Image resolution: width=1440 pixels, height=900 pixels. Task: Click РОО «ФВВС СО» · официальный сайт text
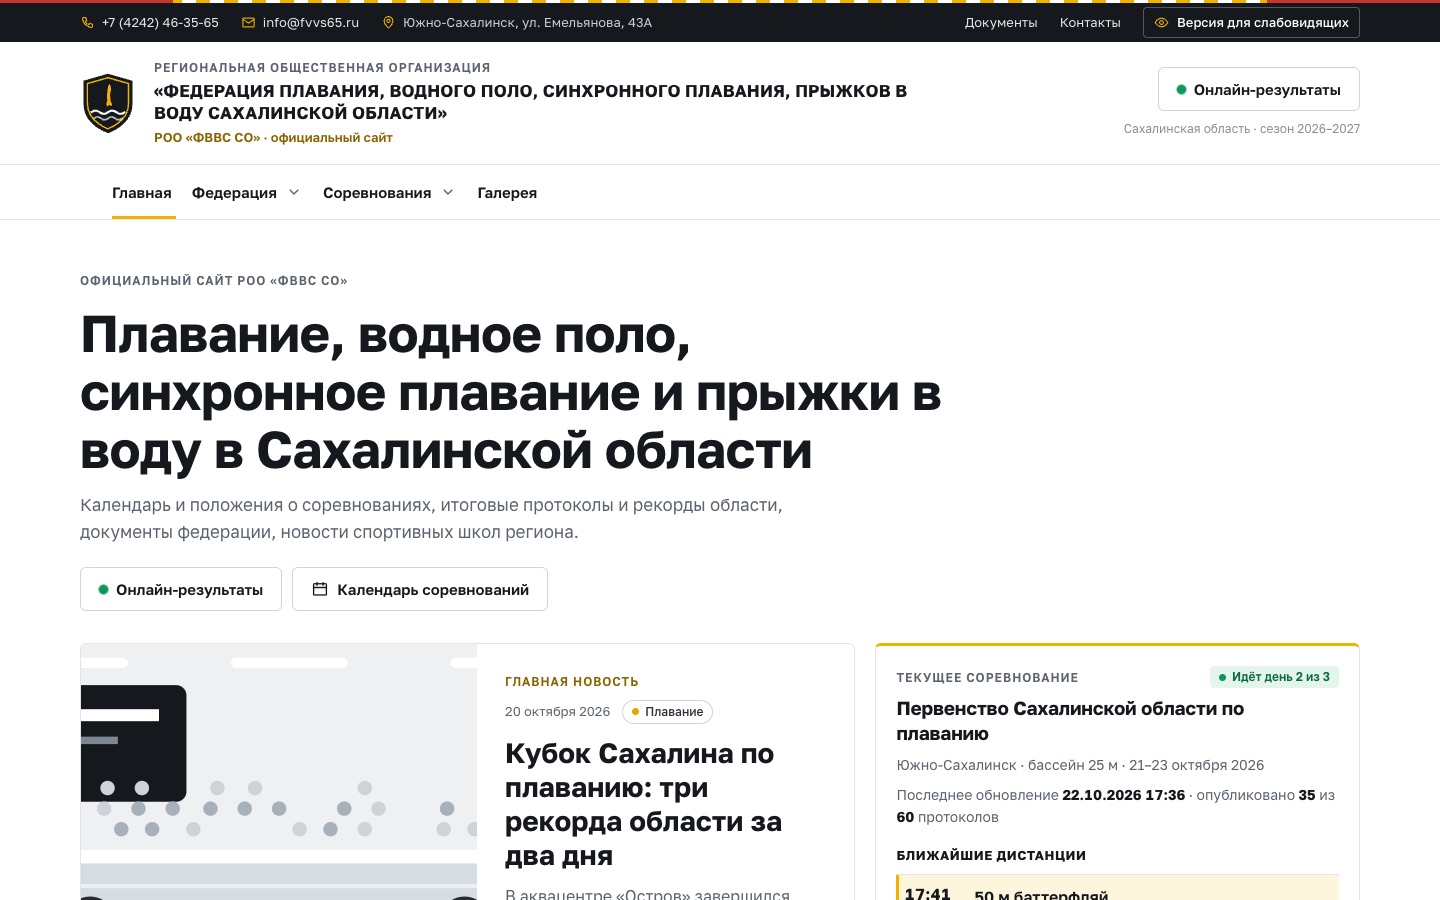[273, 138]
